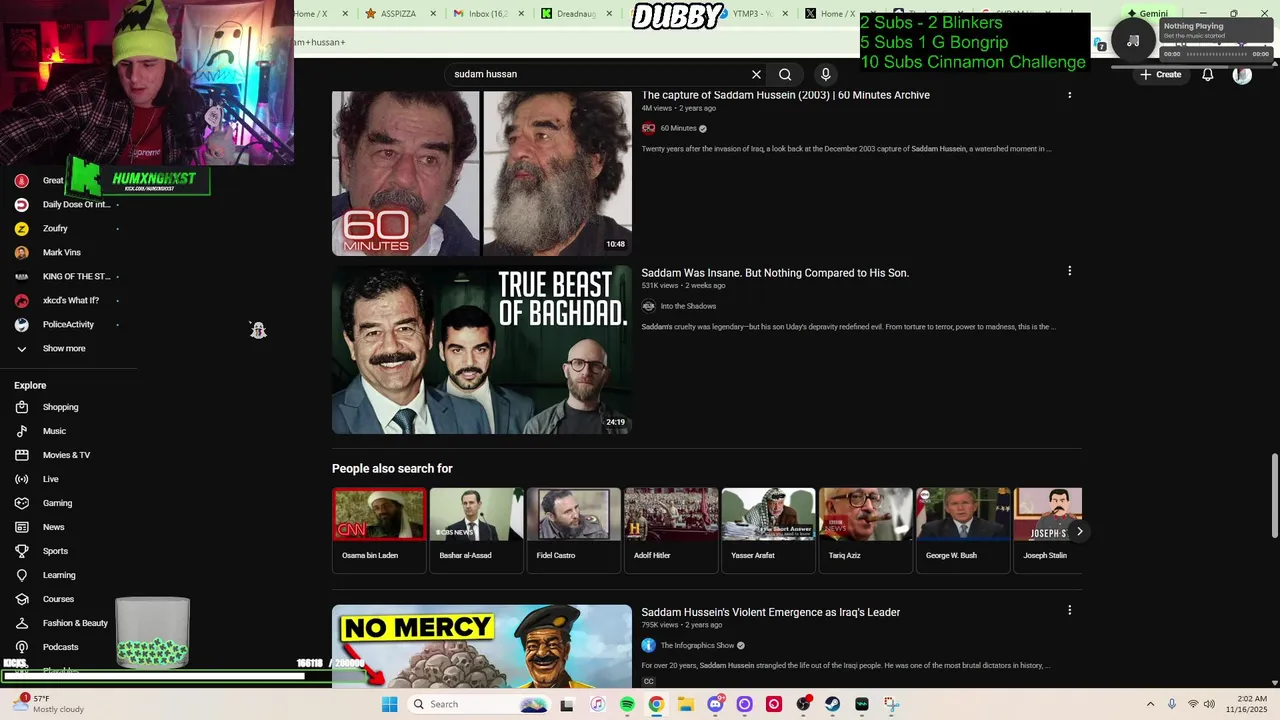Click the magnifier search button
The image size is (1280, 720).
[x=785, y=74]
